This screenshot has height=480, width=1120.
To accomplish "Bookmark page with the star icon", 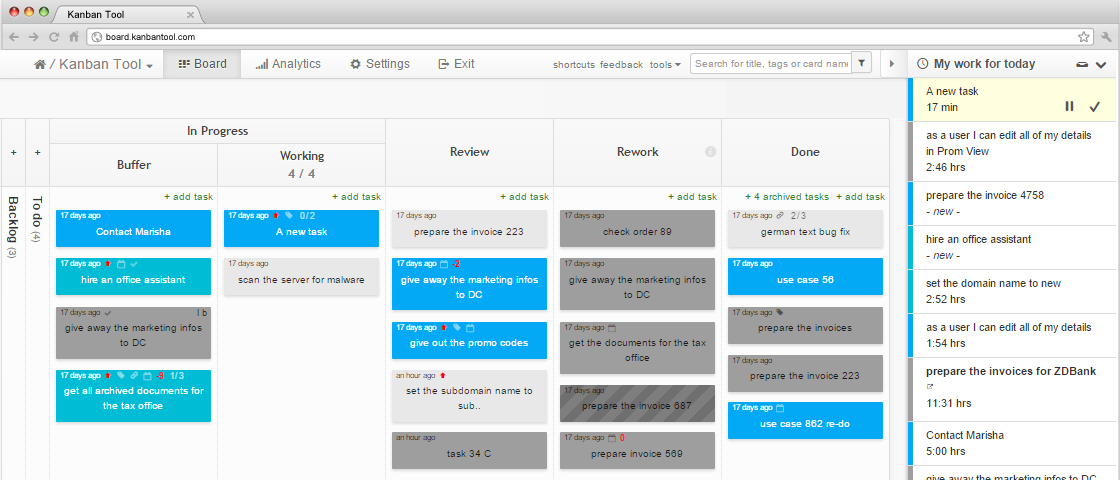I will (x=1083, y=36).
